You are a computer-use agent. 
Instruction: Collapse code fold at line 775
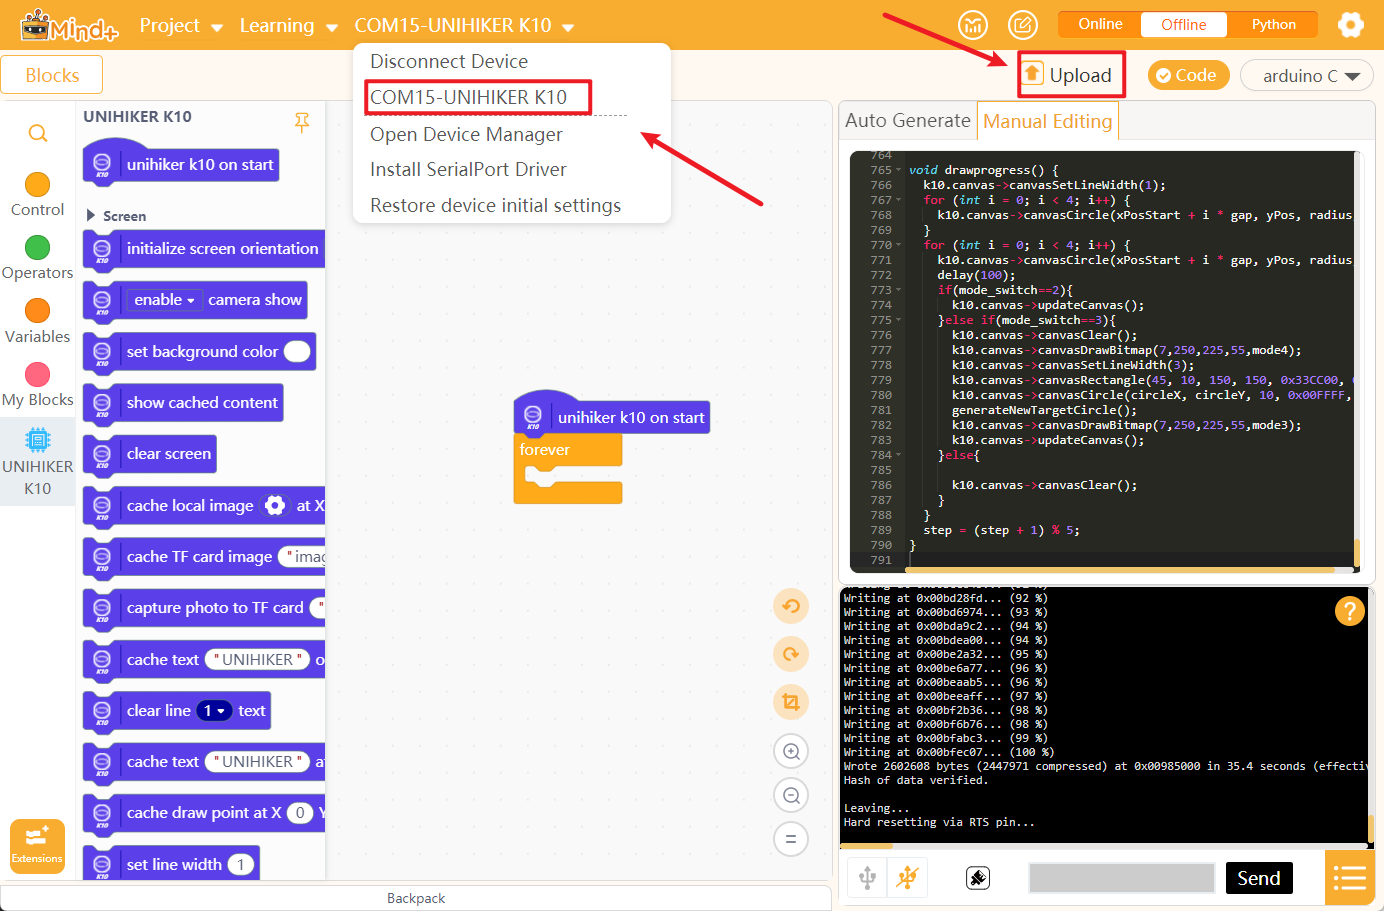click(899, 320)
